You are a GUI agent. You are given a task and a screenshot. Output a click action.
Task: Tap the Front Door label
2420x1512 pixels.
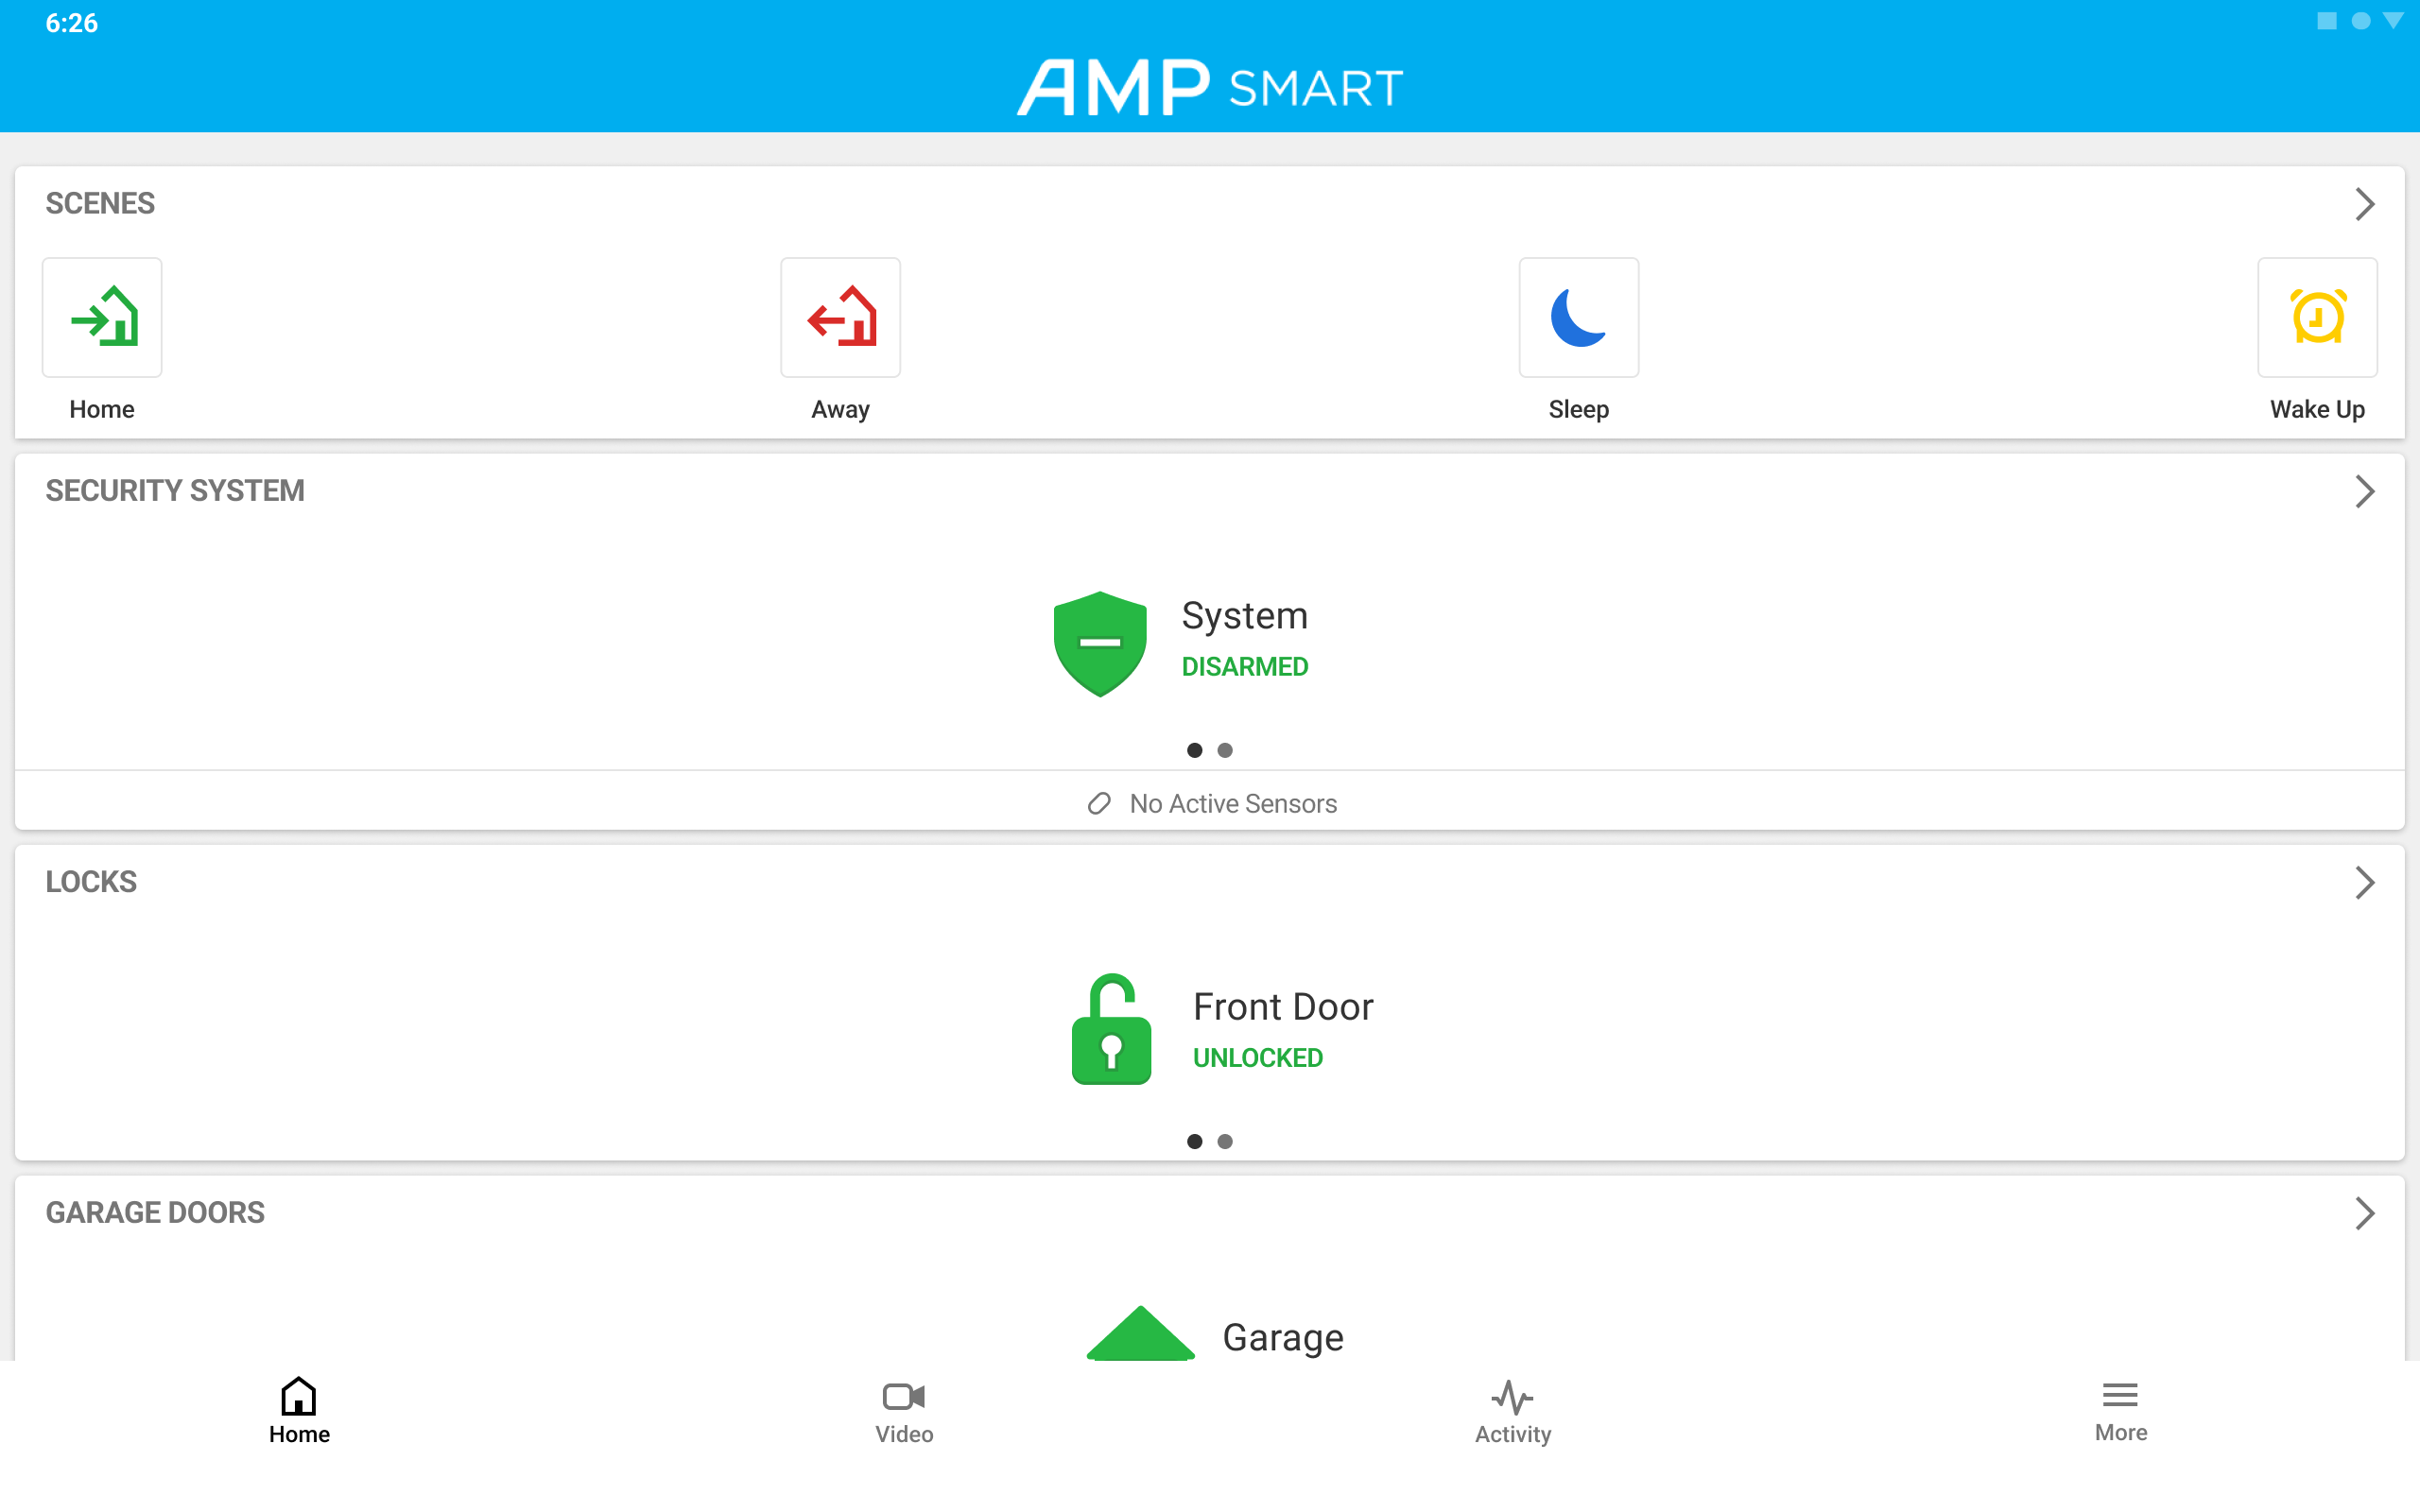tap(1283, 1006)
